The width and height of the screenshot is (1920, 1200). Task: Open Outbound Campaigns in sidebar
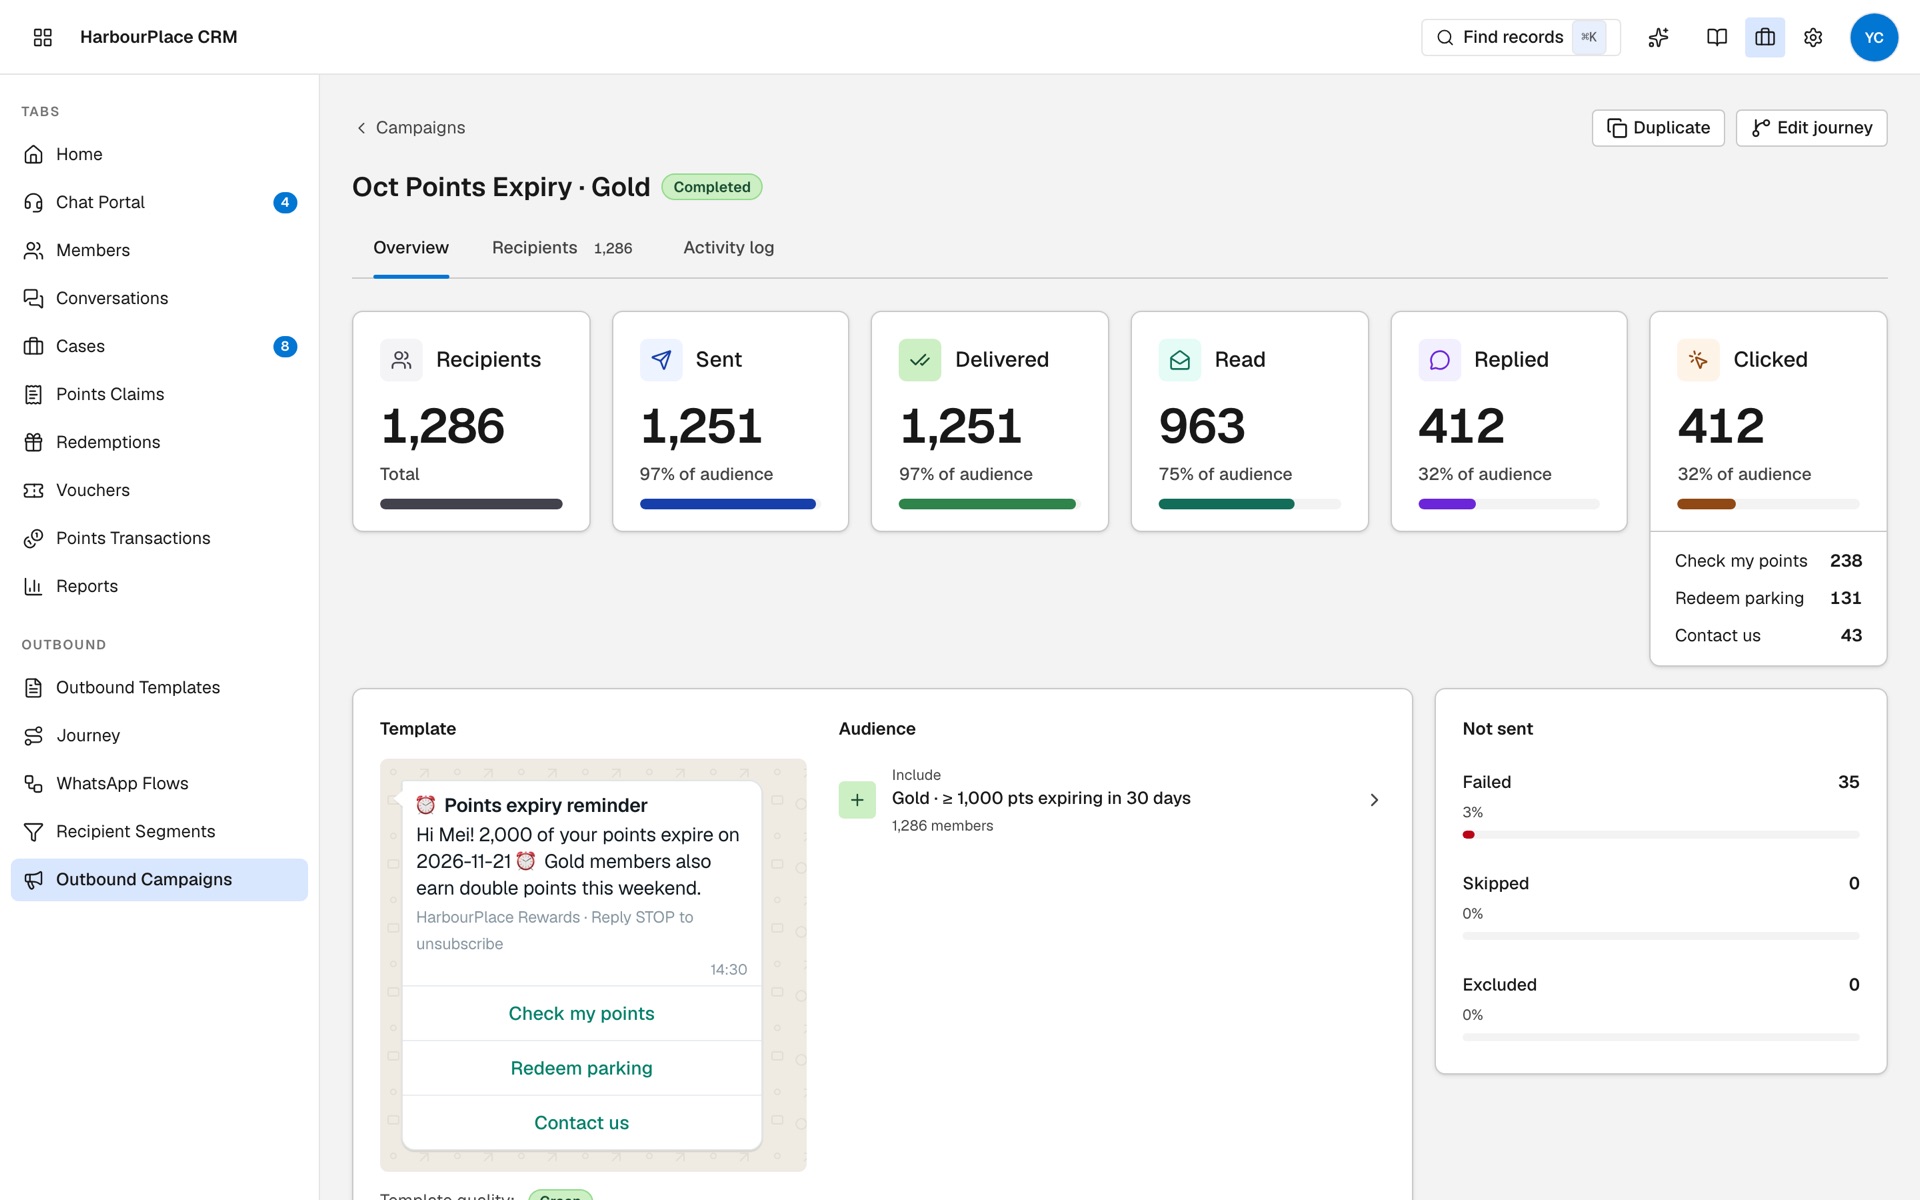159,880
